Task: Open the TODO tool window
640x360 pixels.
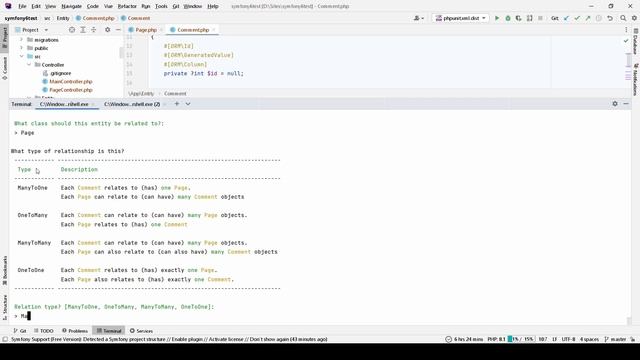Action: [x=43, y=331]
